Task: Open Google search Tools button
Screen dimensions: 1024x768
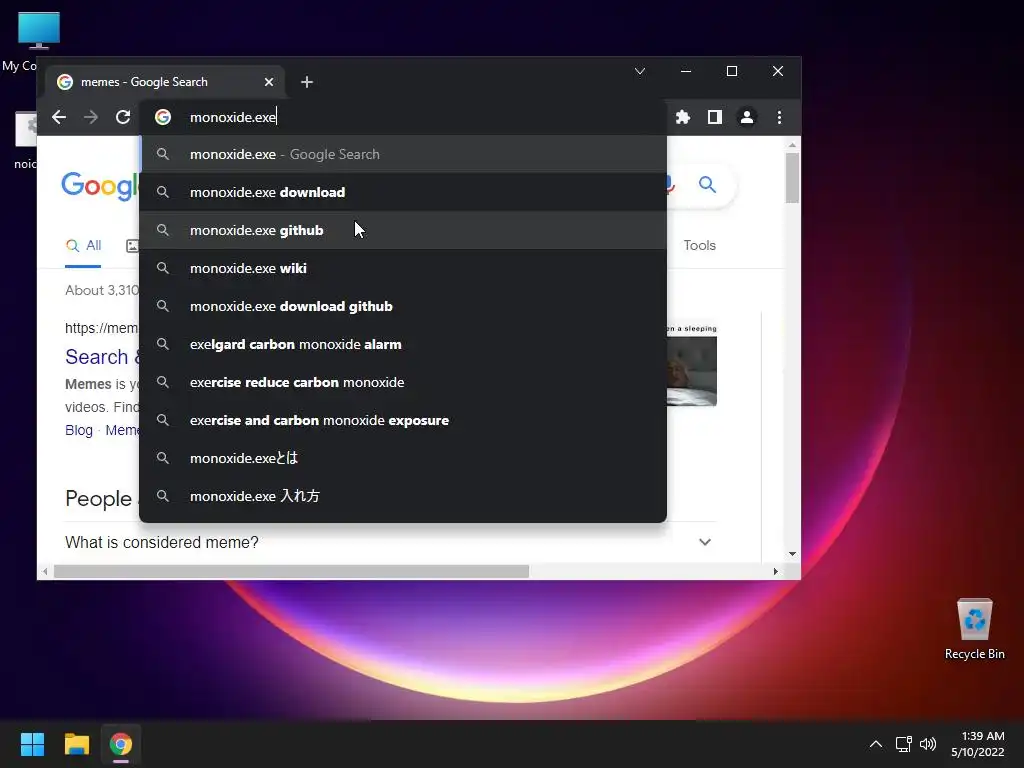Action: tap(699, 246)
